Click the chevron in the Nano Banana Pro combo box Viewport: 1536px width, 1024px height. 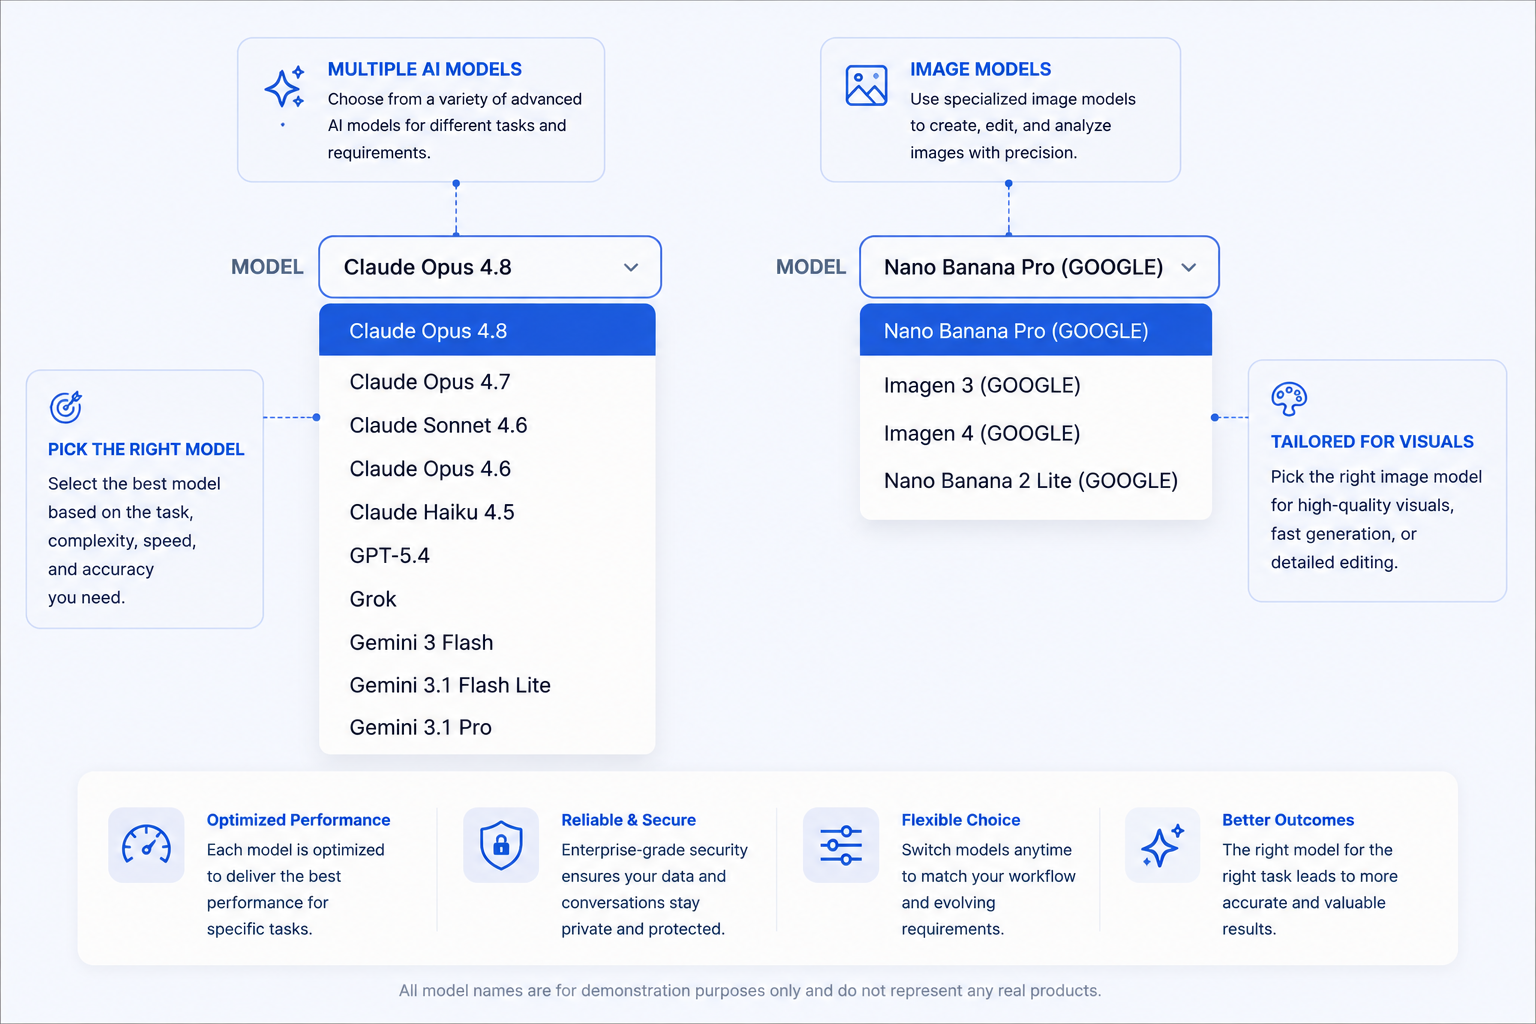pyautogui.click(x=1189, y=267)
